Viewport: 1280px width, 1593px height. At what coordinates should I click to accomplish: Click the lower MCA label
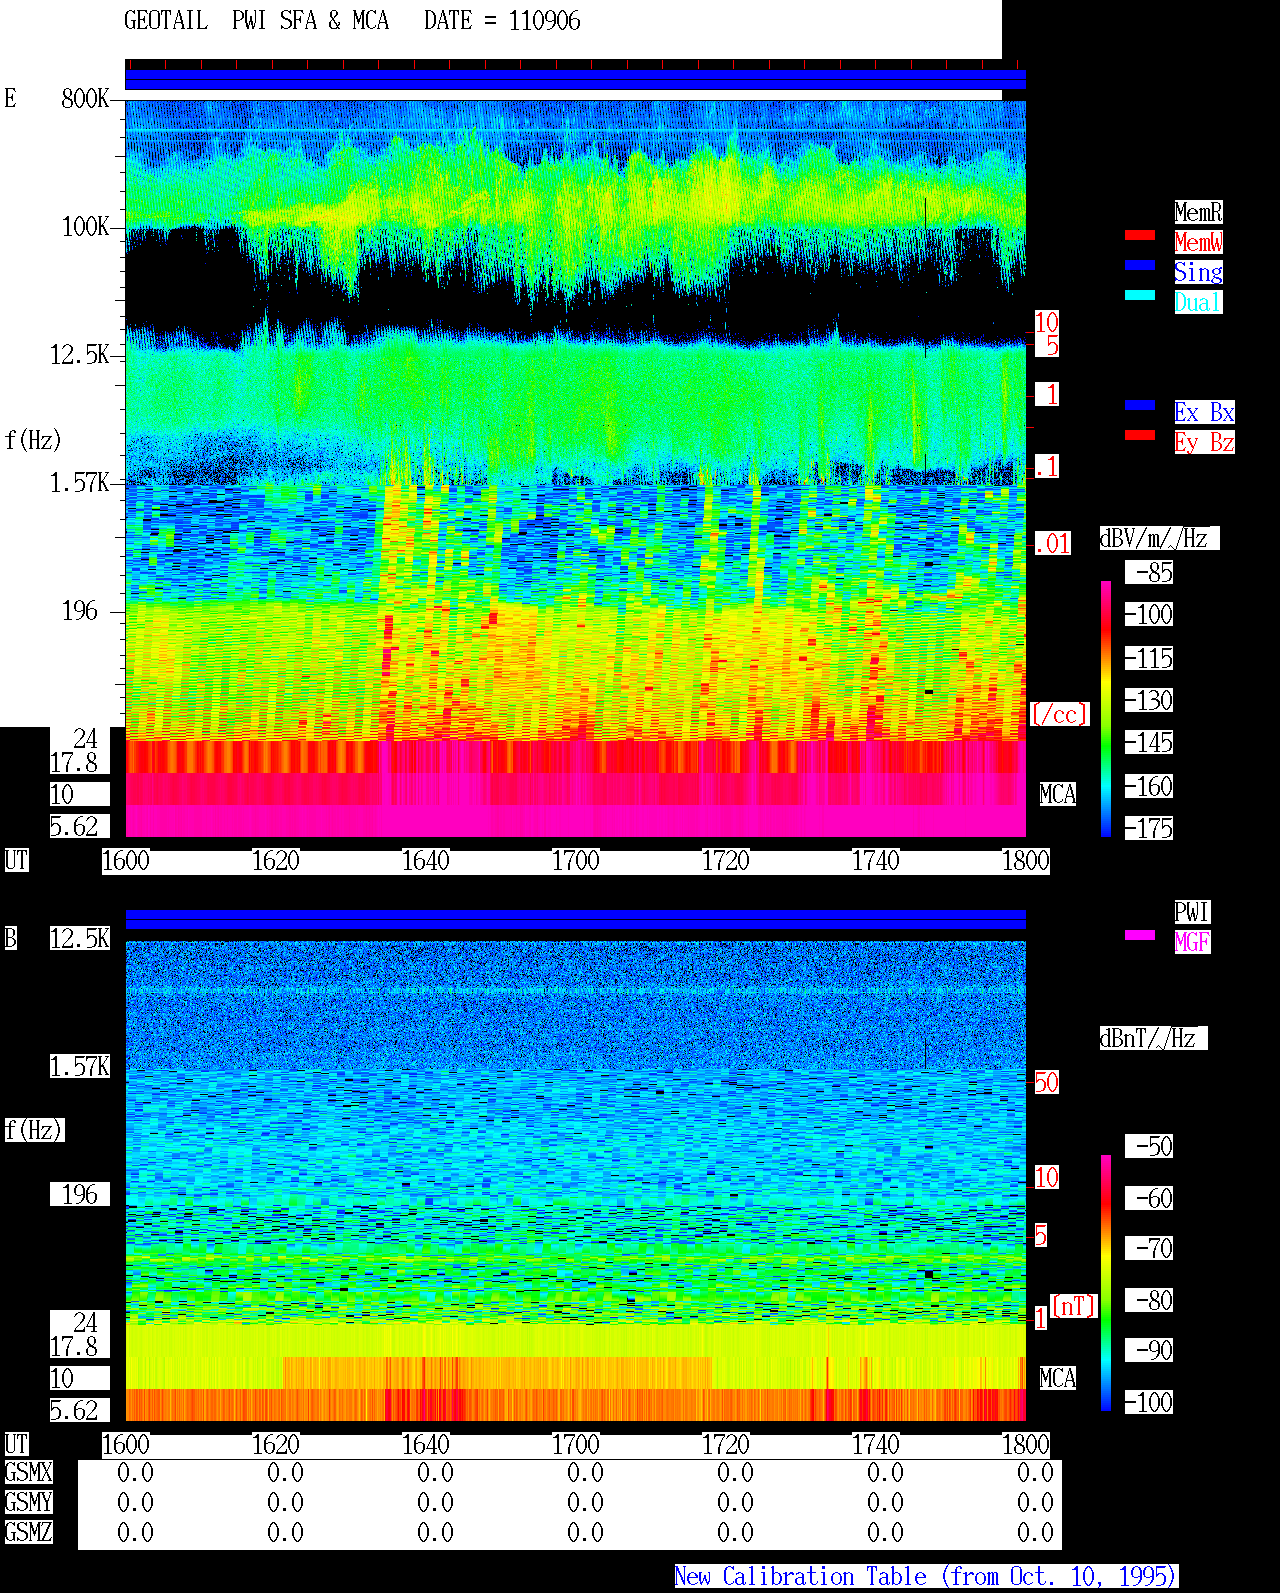click(1058, 1378)
